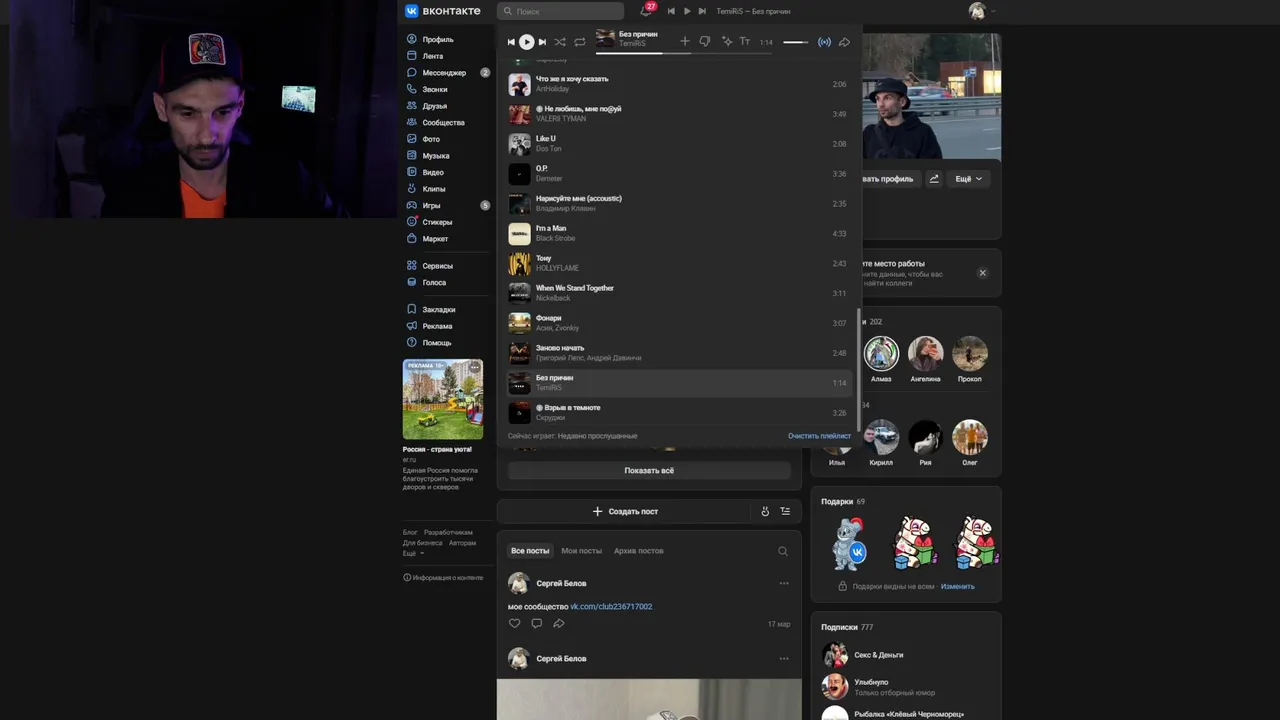The width and height of the screenshot is (1280, 720).
Task: Open the more menu on the 17 мар post
Action: 784,583
